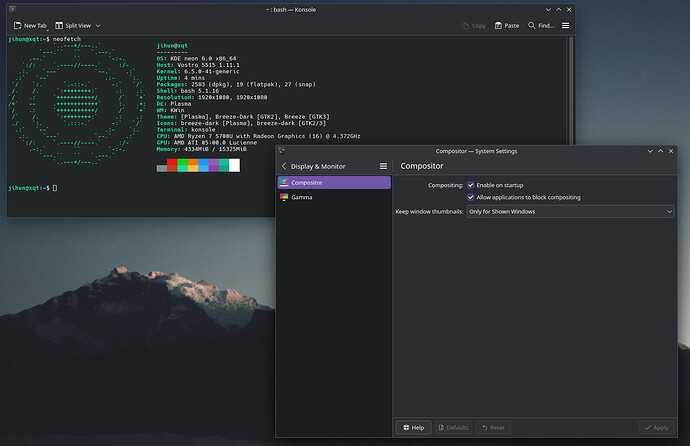Click Paste in Konsole toolbar
Viewport: 690px width, 446px height.
pyautogui.click(x=507, y=26)
